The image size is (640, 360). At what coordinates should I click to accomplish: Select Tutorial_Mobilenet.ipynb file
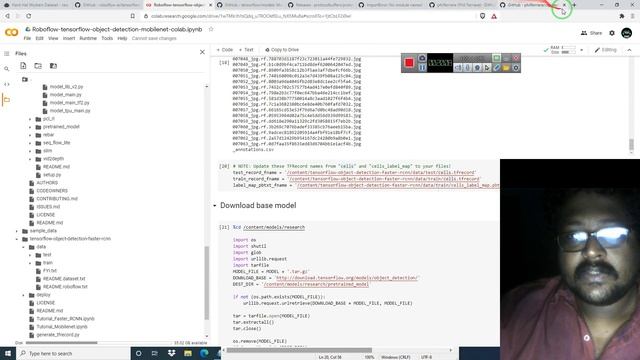(x=62, y=327)
